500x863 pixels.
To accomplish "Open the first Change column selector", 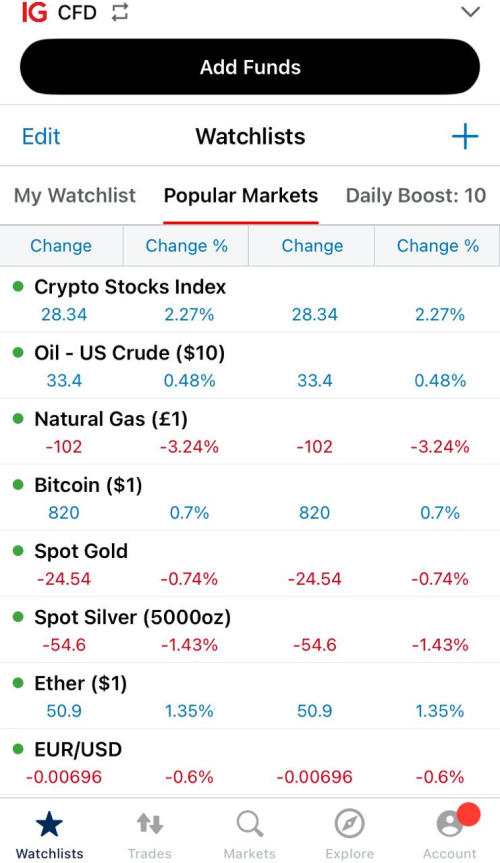I will 61,246.
